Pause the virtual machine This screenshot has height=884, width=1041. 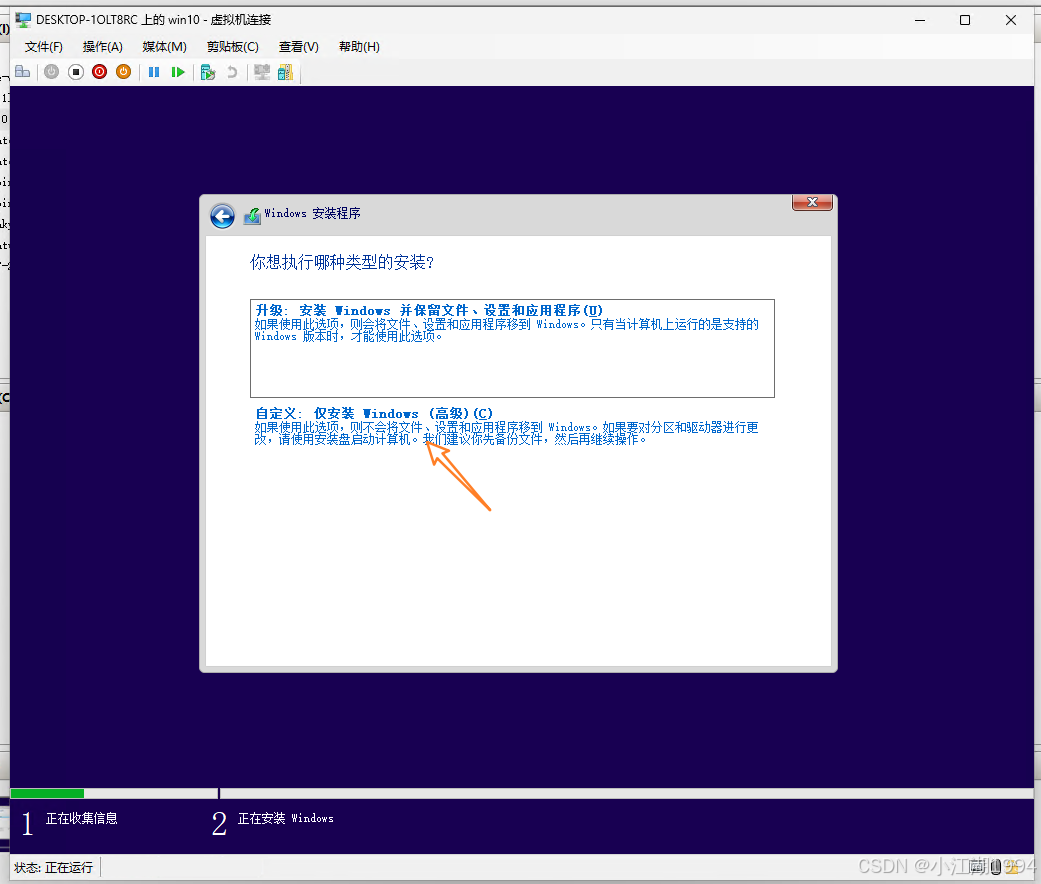tap(153, 72)
